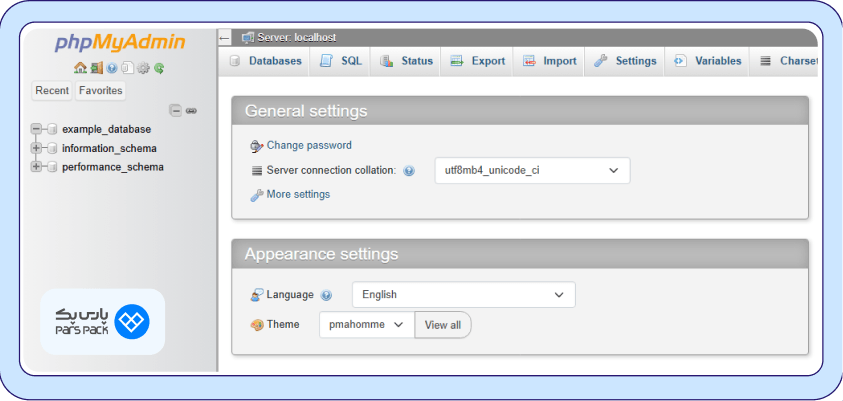Open the Theme dropdown showing pmahomme

click(367, 325)
